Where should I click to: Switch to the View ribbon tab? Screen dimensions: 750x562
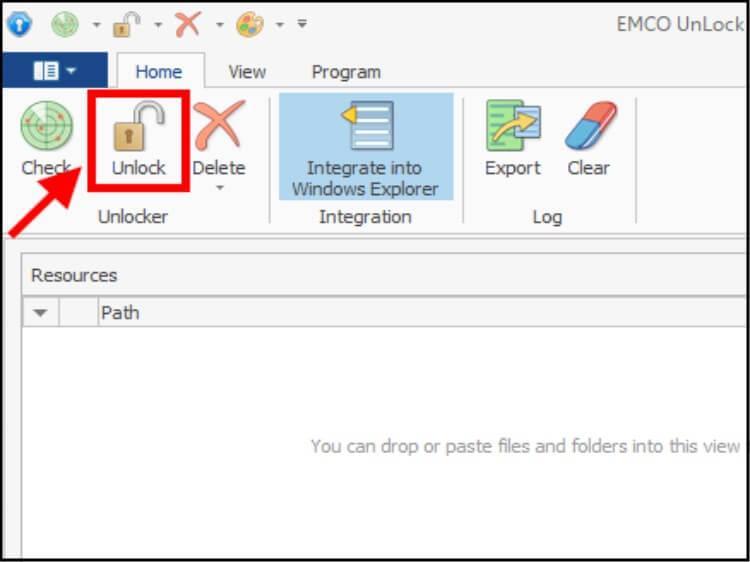click(247, 72)
